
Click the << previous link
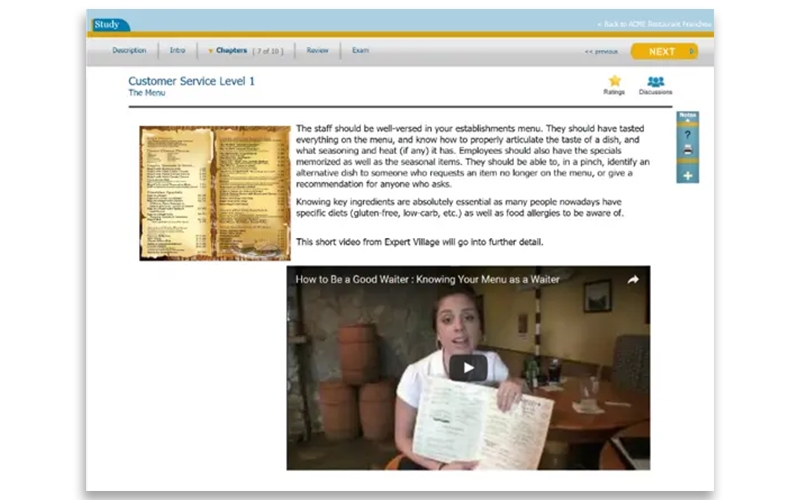[601, 51]
